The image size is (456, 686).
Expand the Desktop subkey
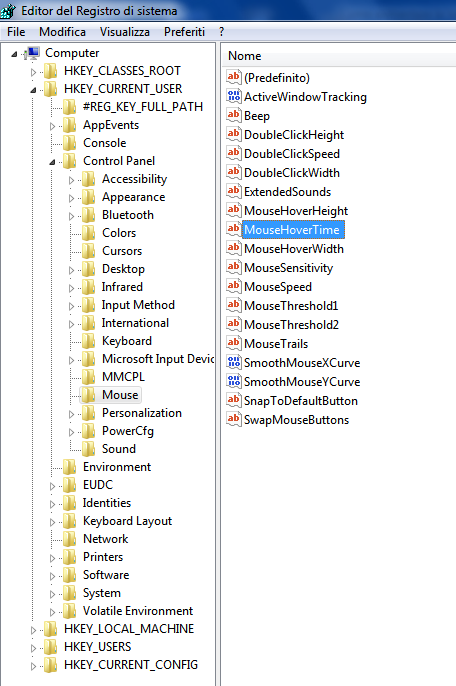(x=71, y=270)
